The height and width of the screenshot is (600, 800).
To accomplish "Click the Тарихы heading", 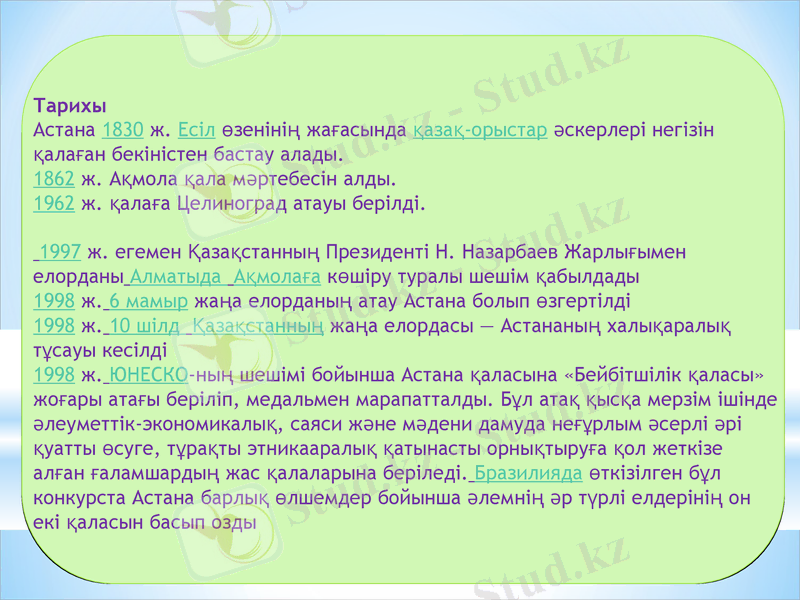I will [x=69, y=105].
